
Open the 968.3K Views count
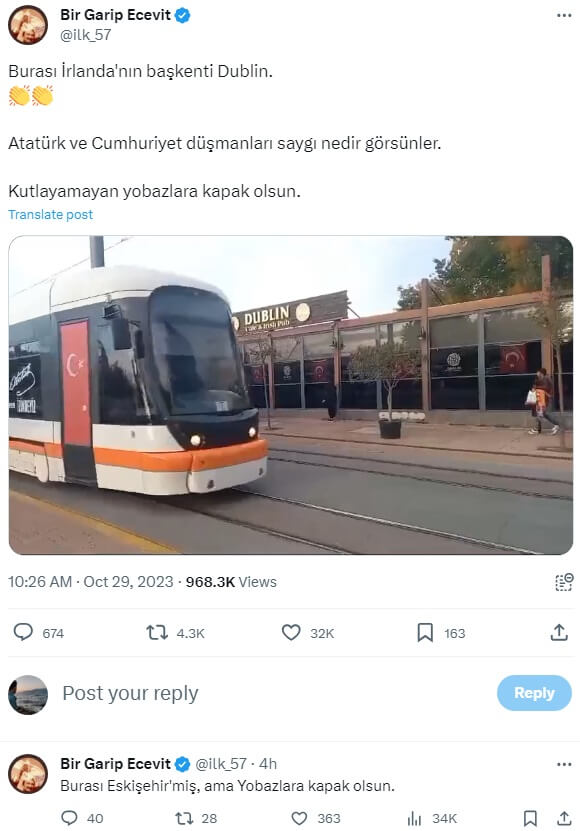tap(231, 582)
